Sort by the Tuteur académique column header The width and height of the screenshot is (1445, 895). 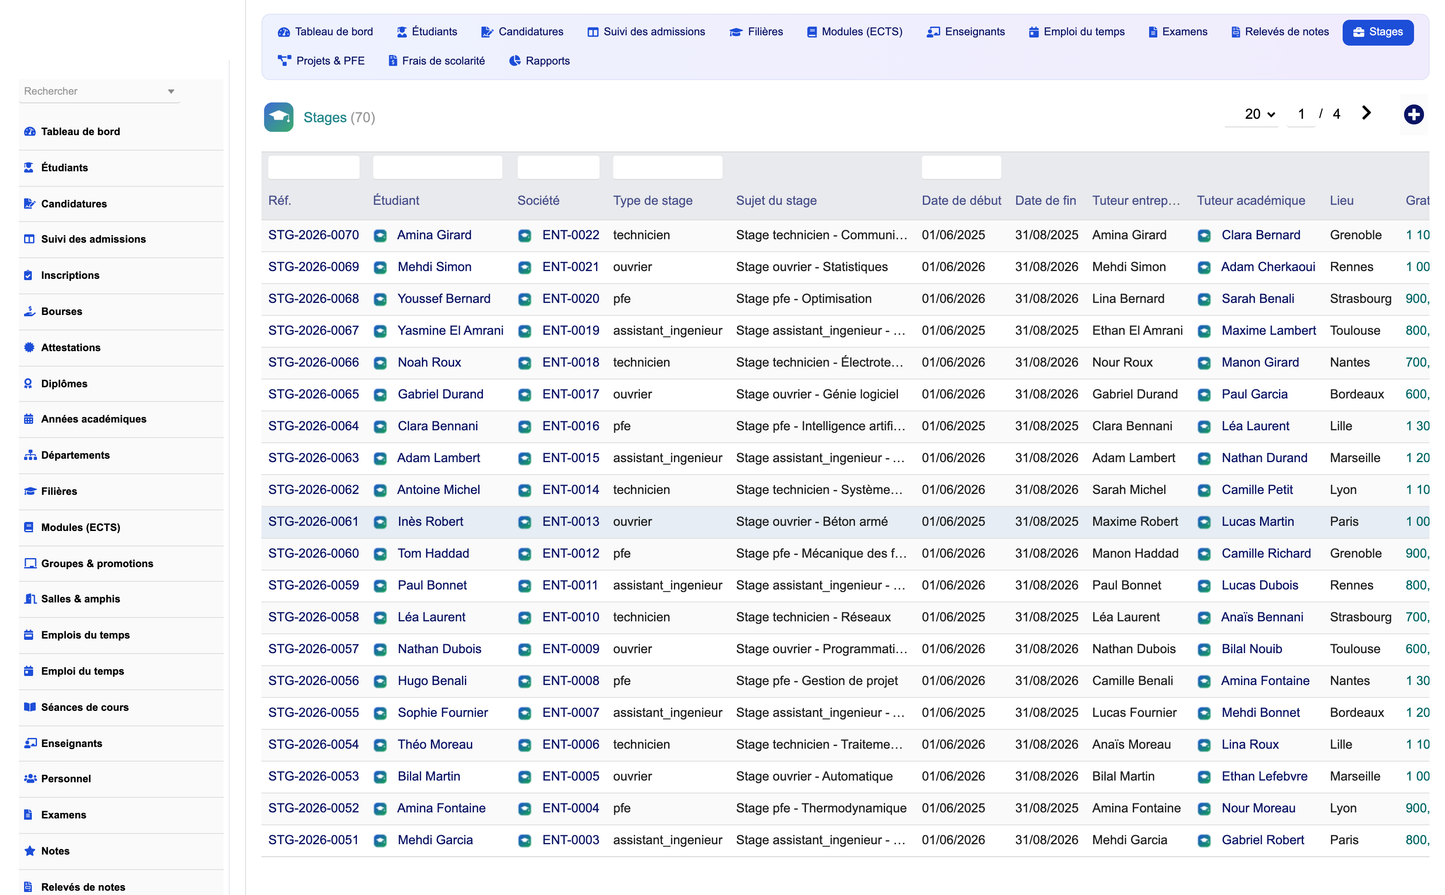pyautogui.click(x=1251, y=201)
